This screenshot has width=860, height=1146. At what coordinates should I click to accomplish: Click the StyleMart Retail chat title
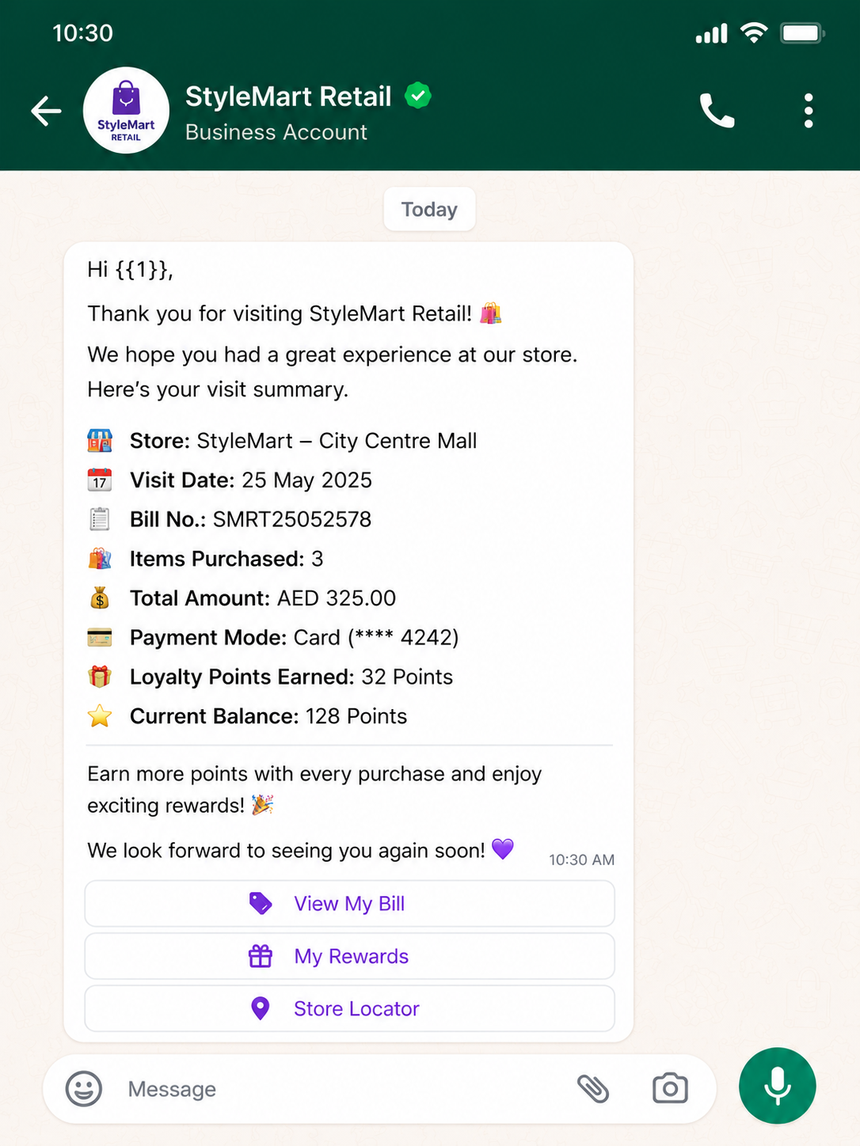pyautogui.click(x=288, y=96)
